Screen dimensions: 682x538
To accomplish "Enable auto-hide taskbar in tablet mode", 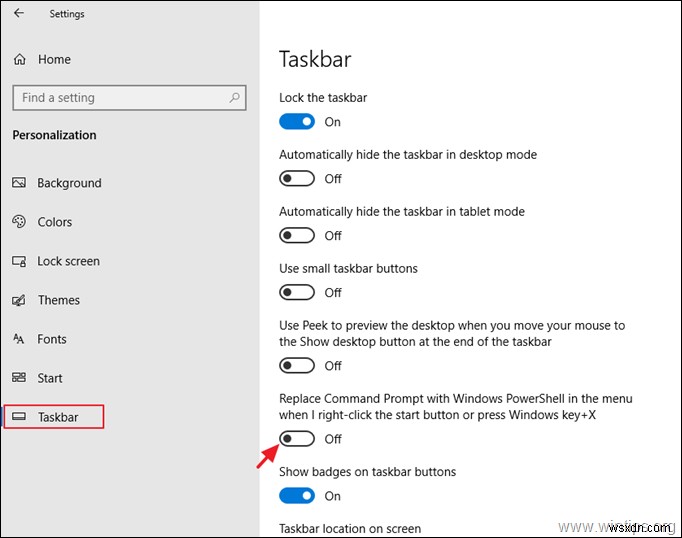I will (x=297, y=236).
